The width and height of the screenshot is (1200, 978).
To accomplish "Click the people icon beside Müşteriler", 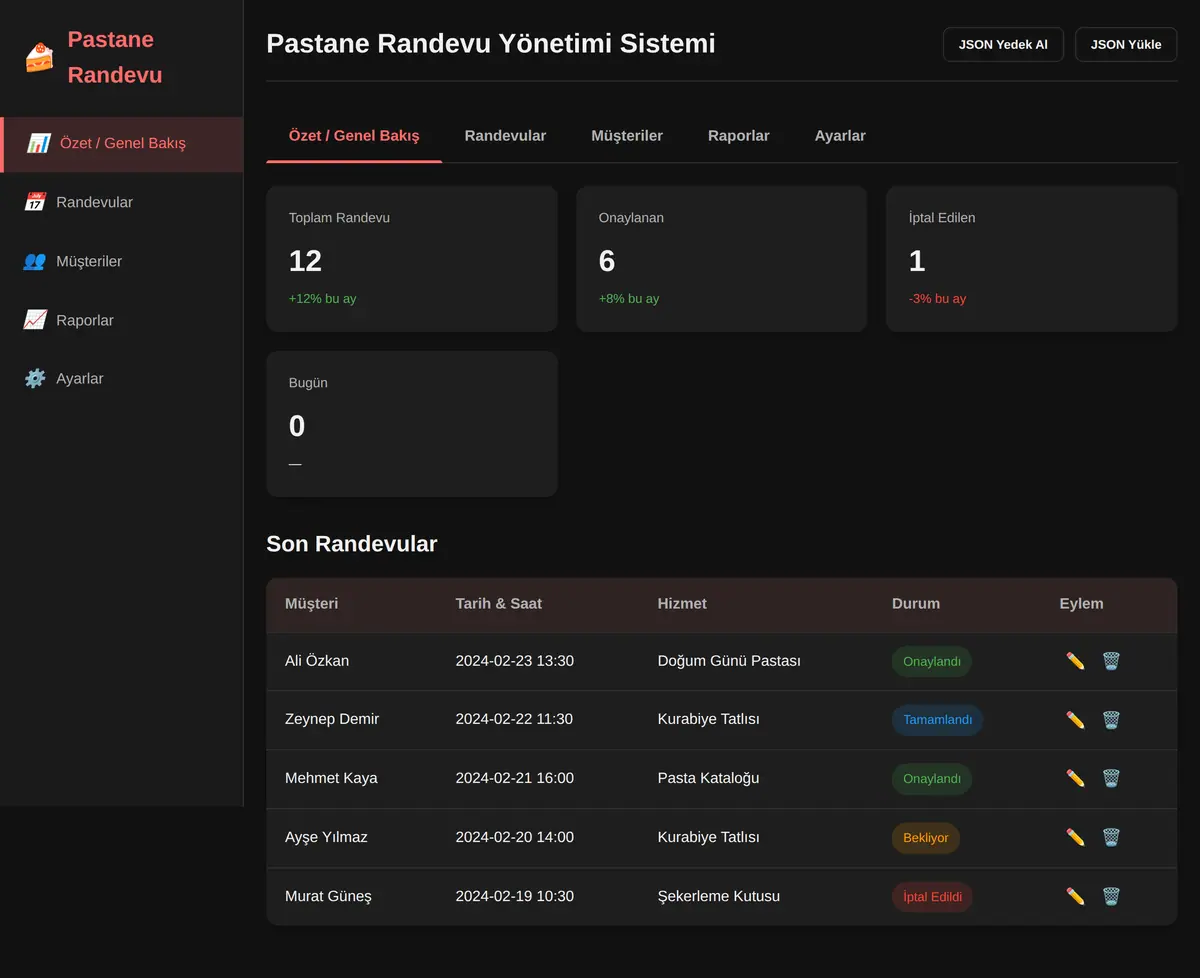I will tap(35, 261).
